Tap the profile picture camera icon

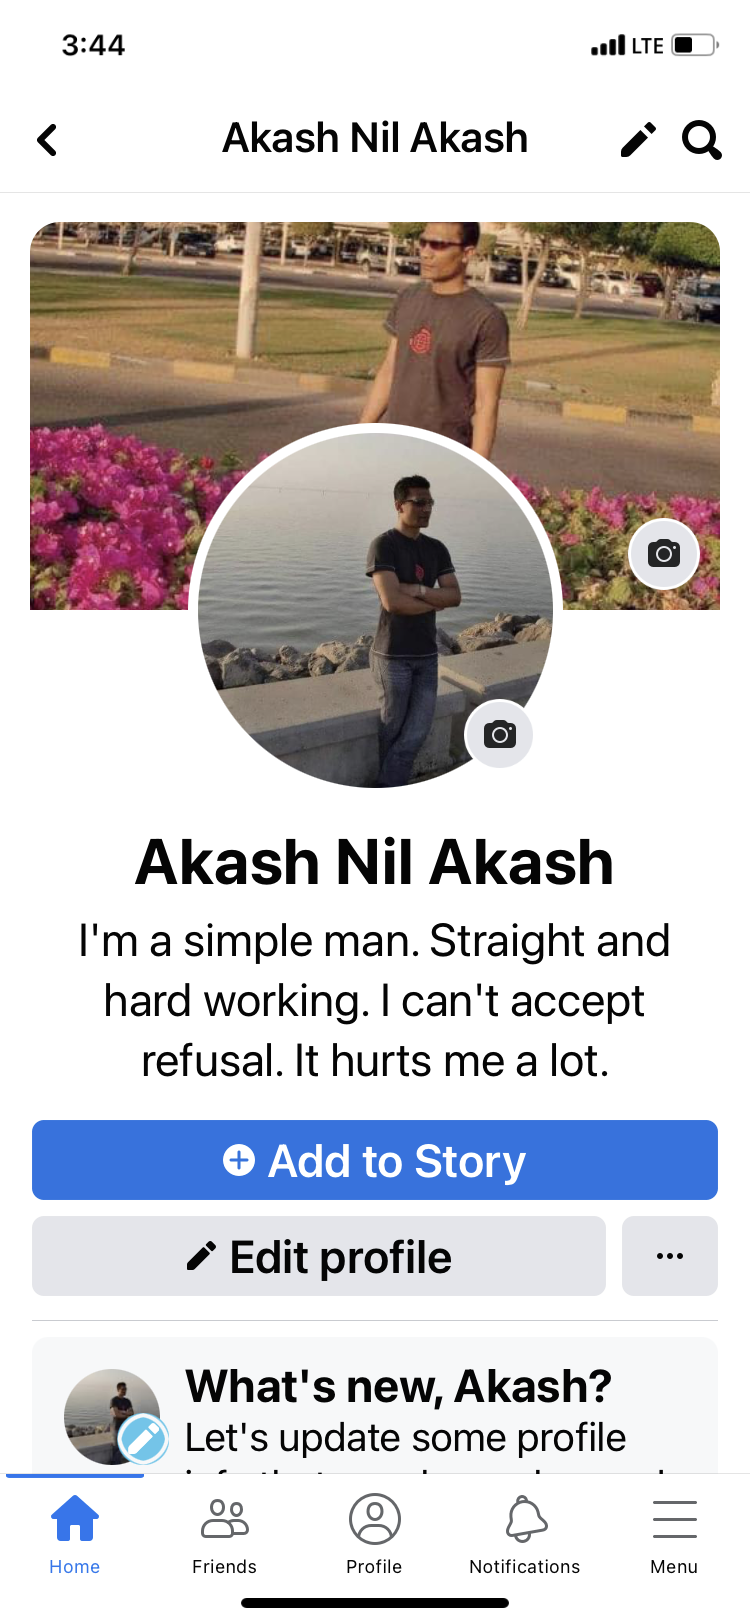click(x=499, y=735)
